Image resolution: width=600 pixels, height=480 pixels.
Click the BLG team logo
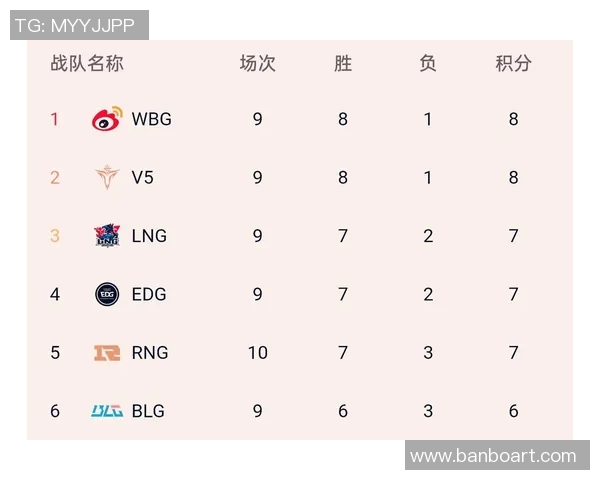coord(107,411)
